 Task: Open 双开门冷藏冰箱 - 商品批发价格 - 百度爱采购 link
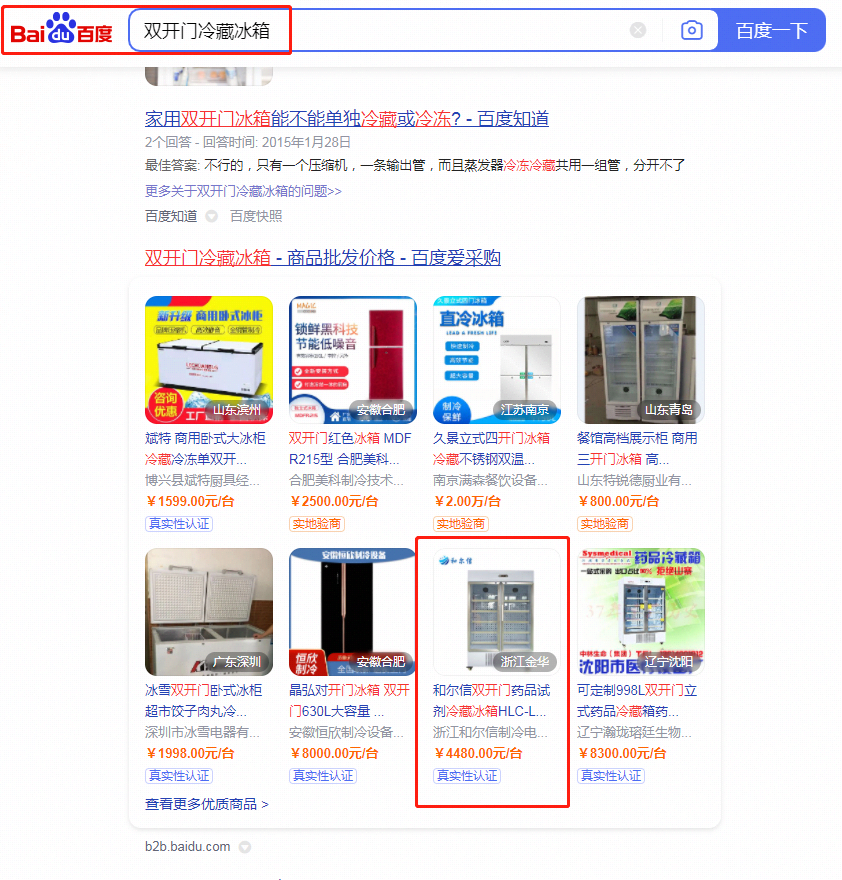pyautogui.click(x=322, y=258)
